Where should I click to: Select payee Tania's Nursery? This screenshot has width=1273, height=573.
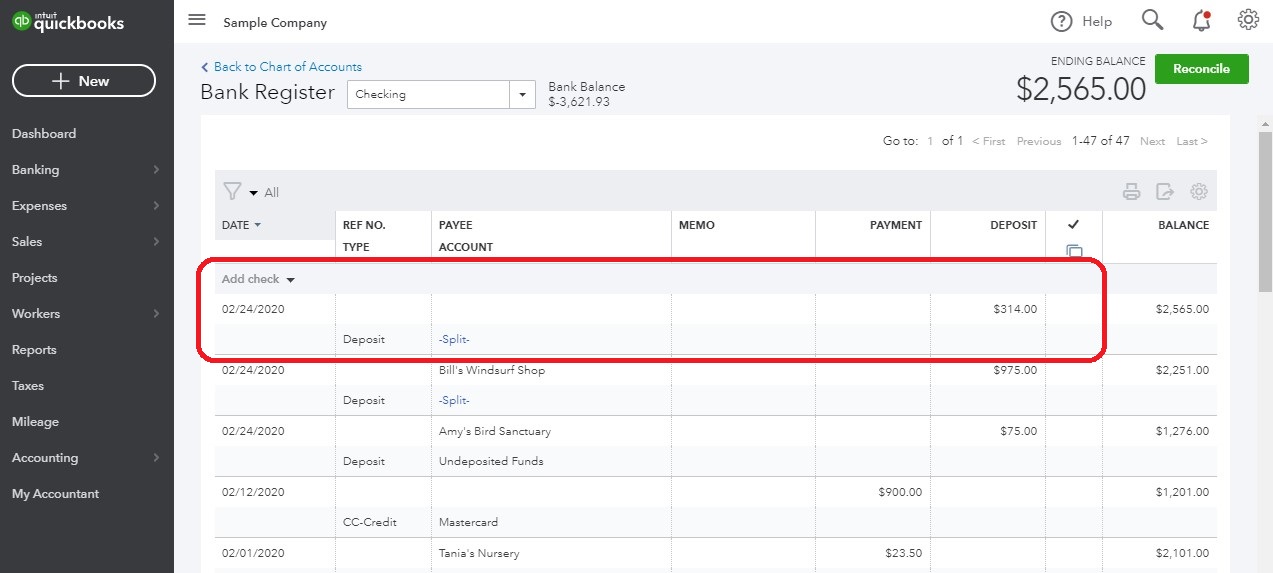479,553
